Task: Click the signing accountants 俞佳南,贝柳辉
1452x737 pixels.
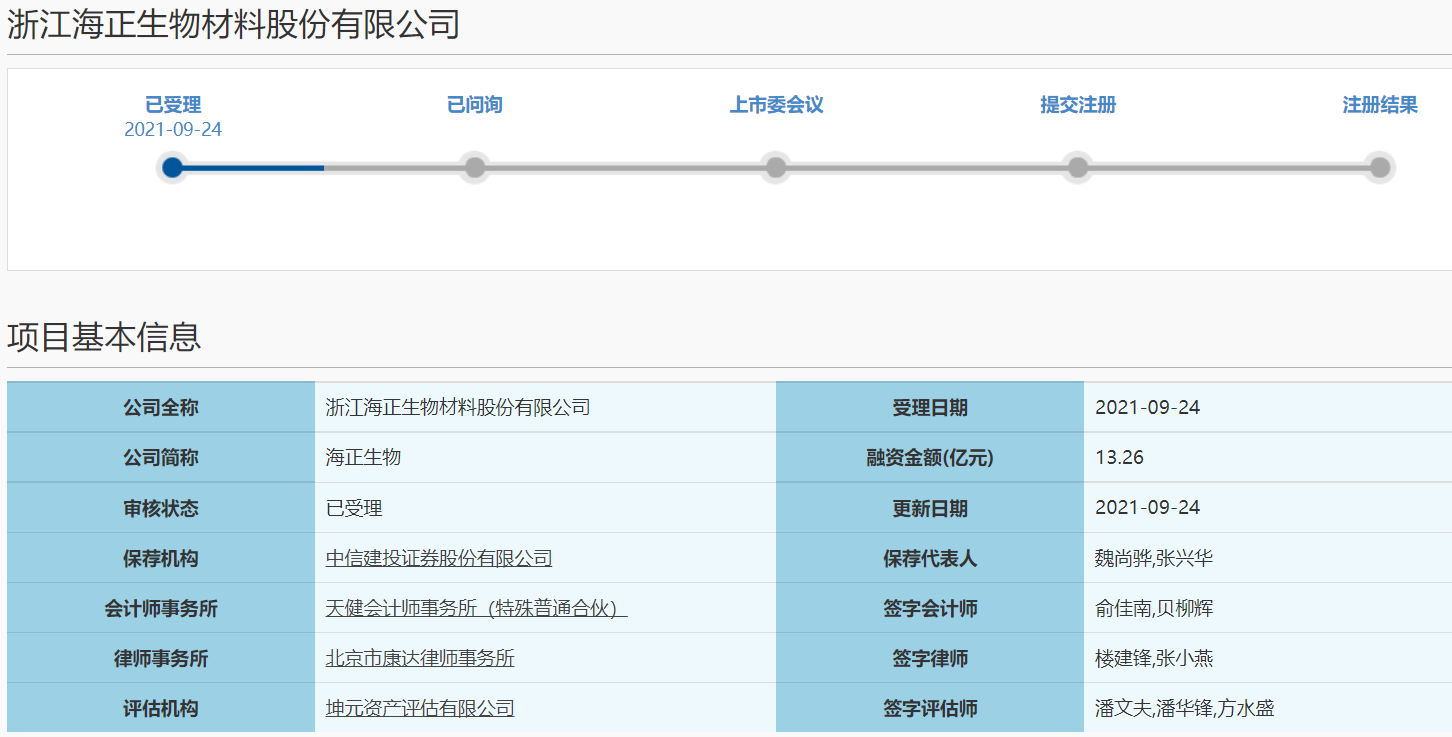Action: (1154, 608)
